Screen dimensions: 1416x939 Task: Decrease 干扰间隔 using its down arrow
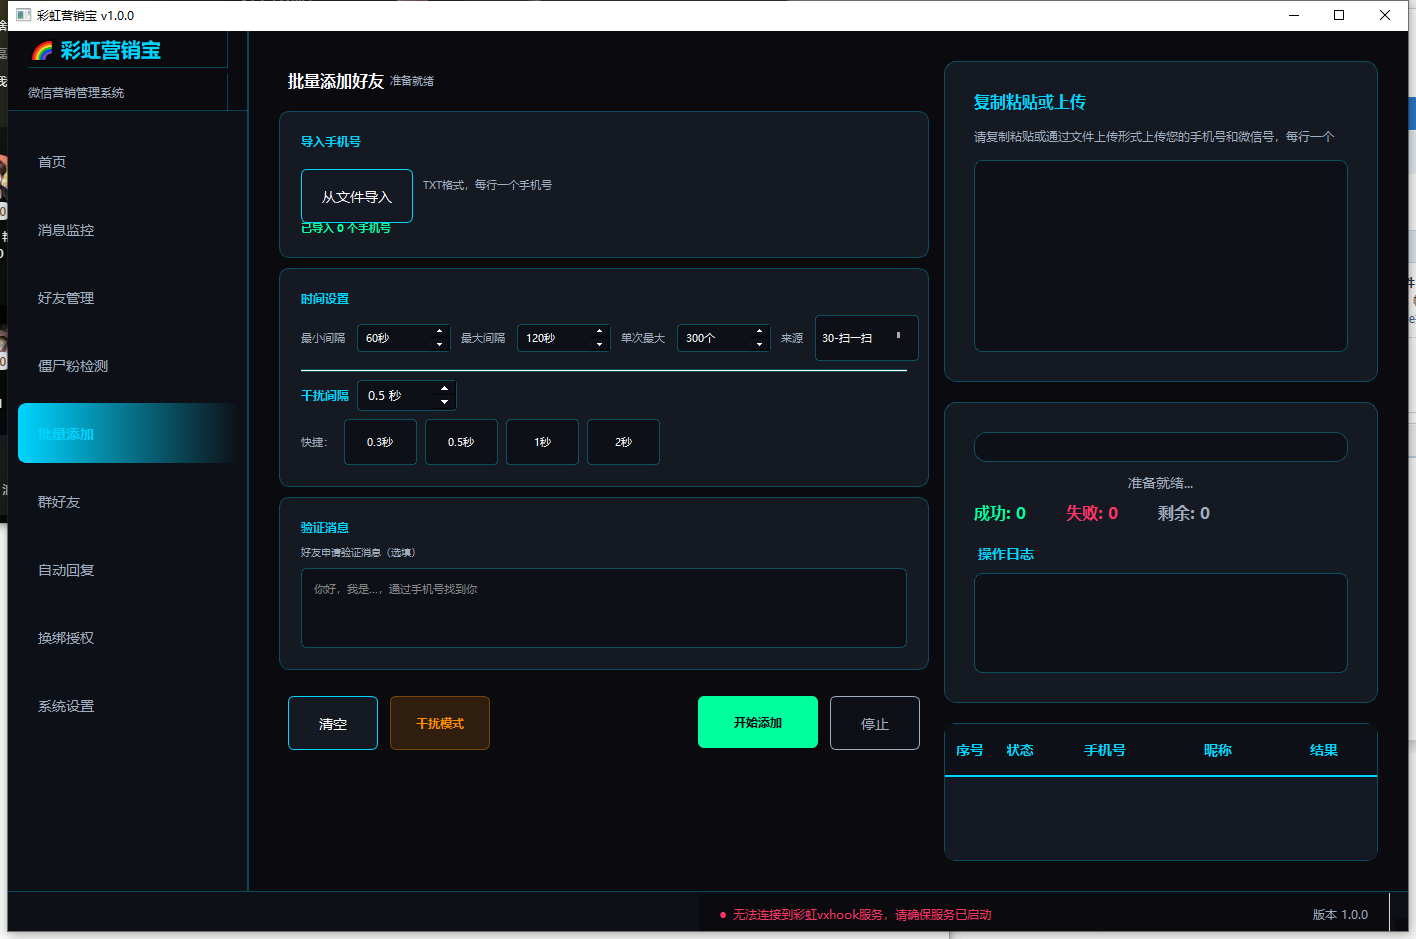pyautogui.click(x=444, y=402)
